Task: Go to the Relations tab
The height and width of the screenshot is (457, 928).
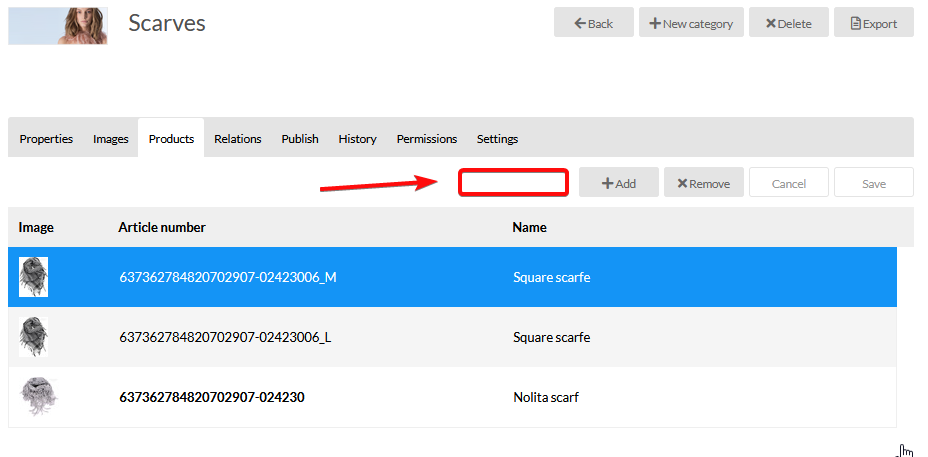Action: click(238, 139)
